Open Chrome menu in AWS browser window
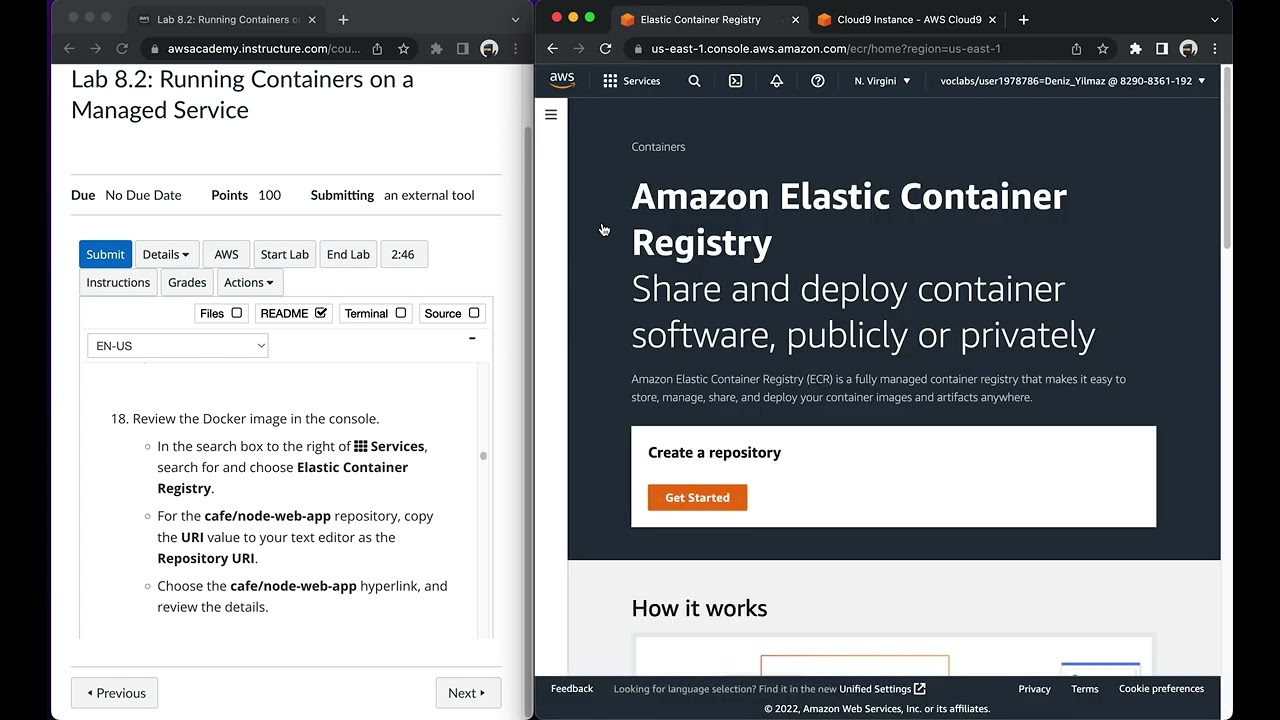Viewport: 1280px width, 720px height. 1214,48
